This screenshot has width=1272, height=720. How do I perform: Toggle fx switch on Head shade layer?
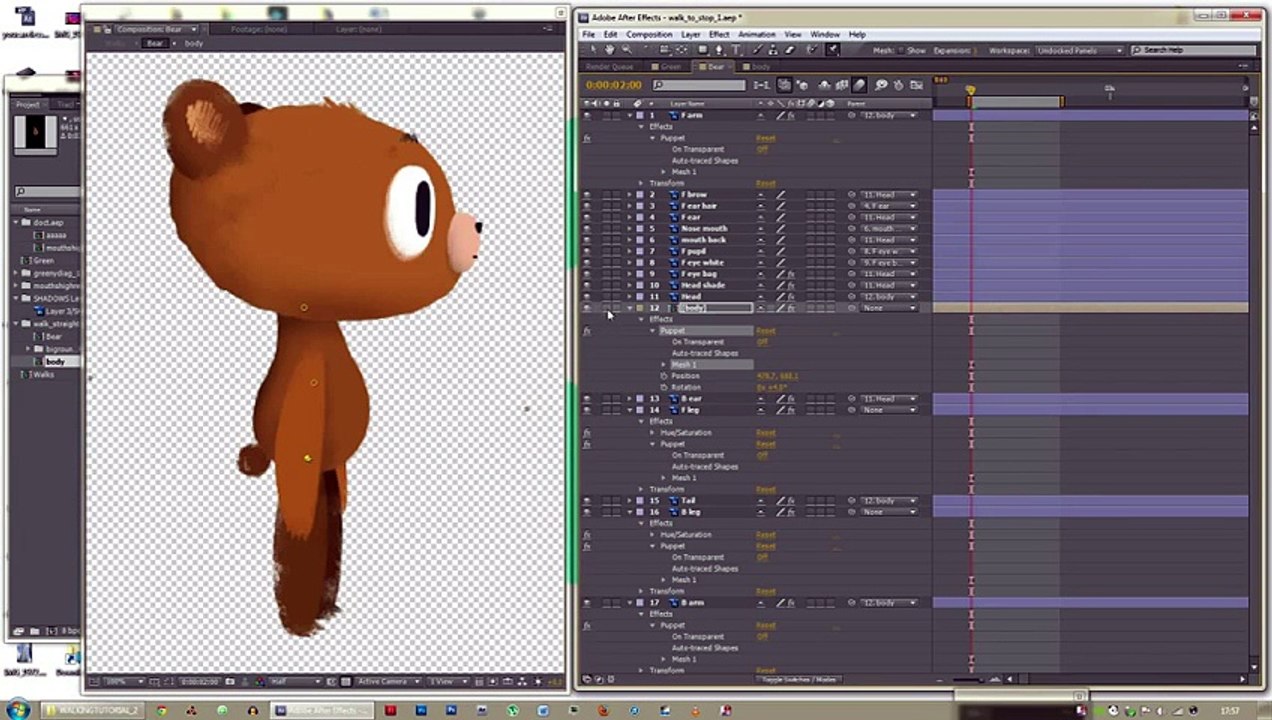coord(791,285)
